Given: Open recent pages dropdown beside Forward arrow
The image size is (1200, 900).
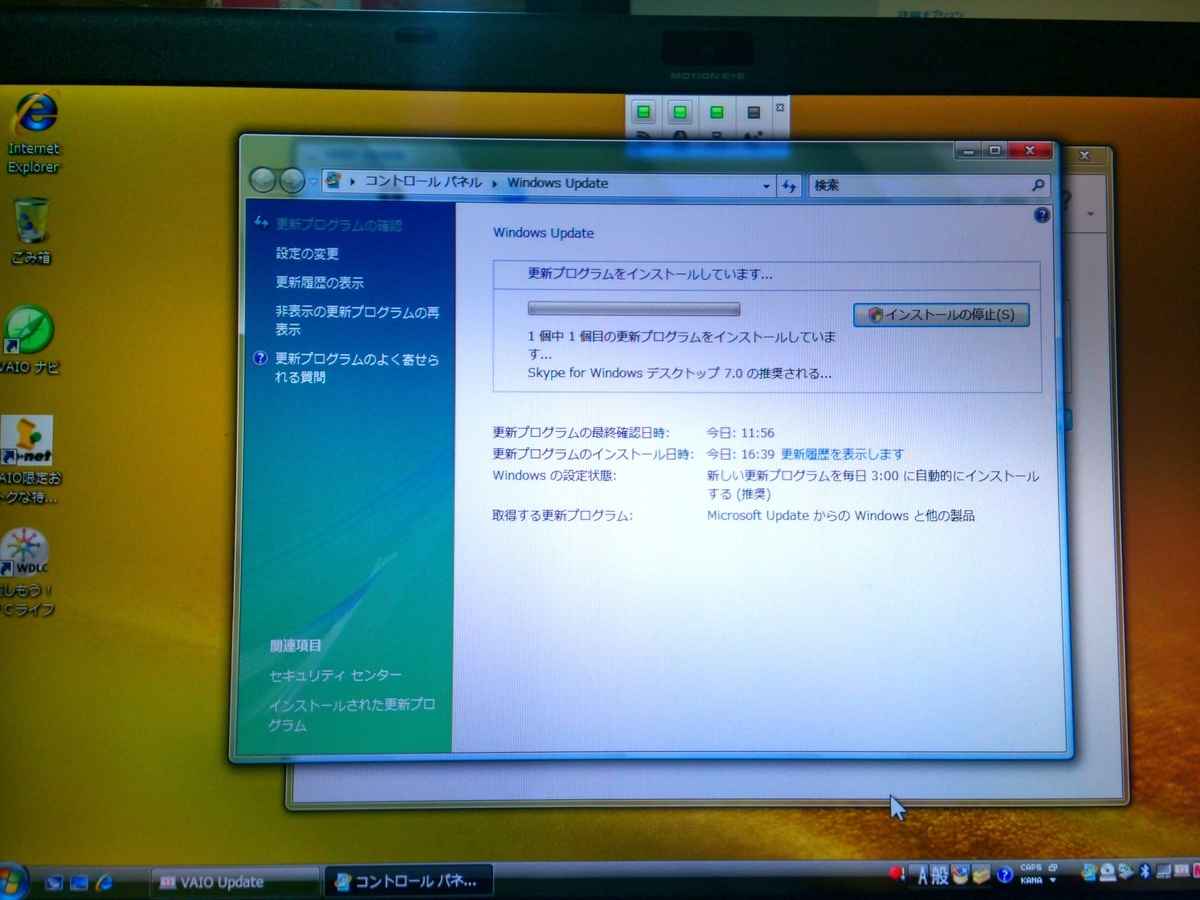Looking at the screenshot, I should [313, 182].
